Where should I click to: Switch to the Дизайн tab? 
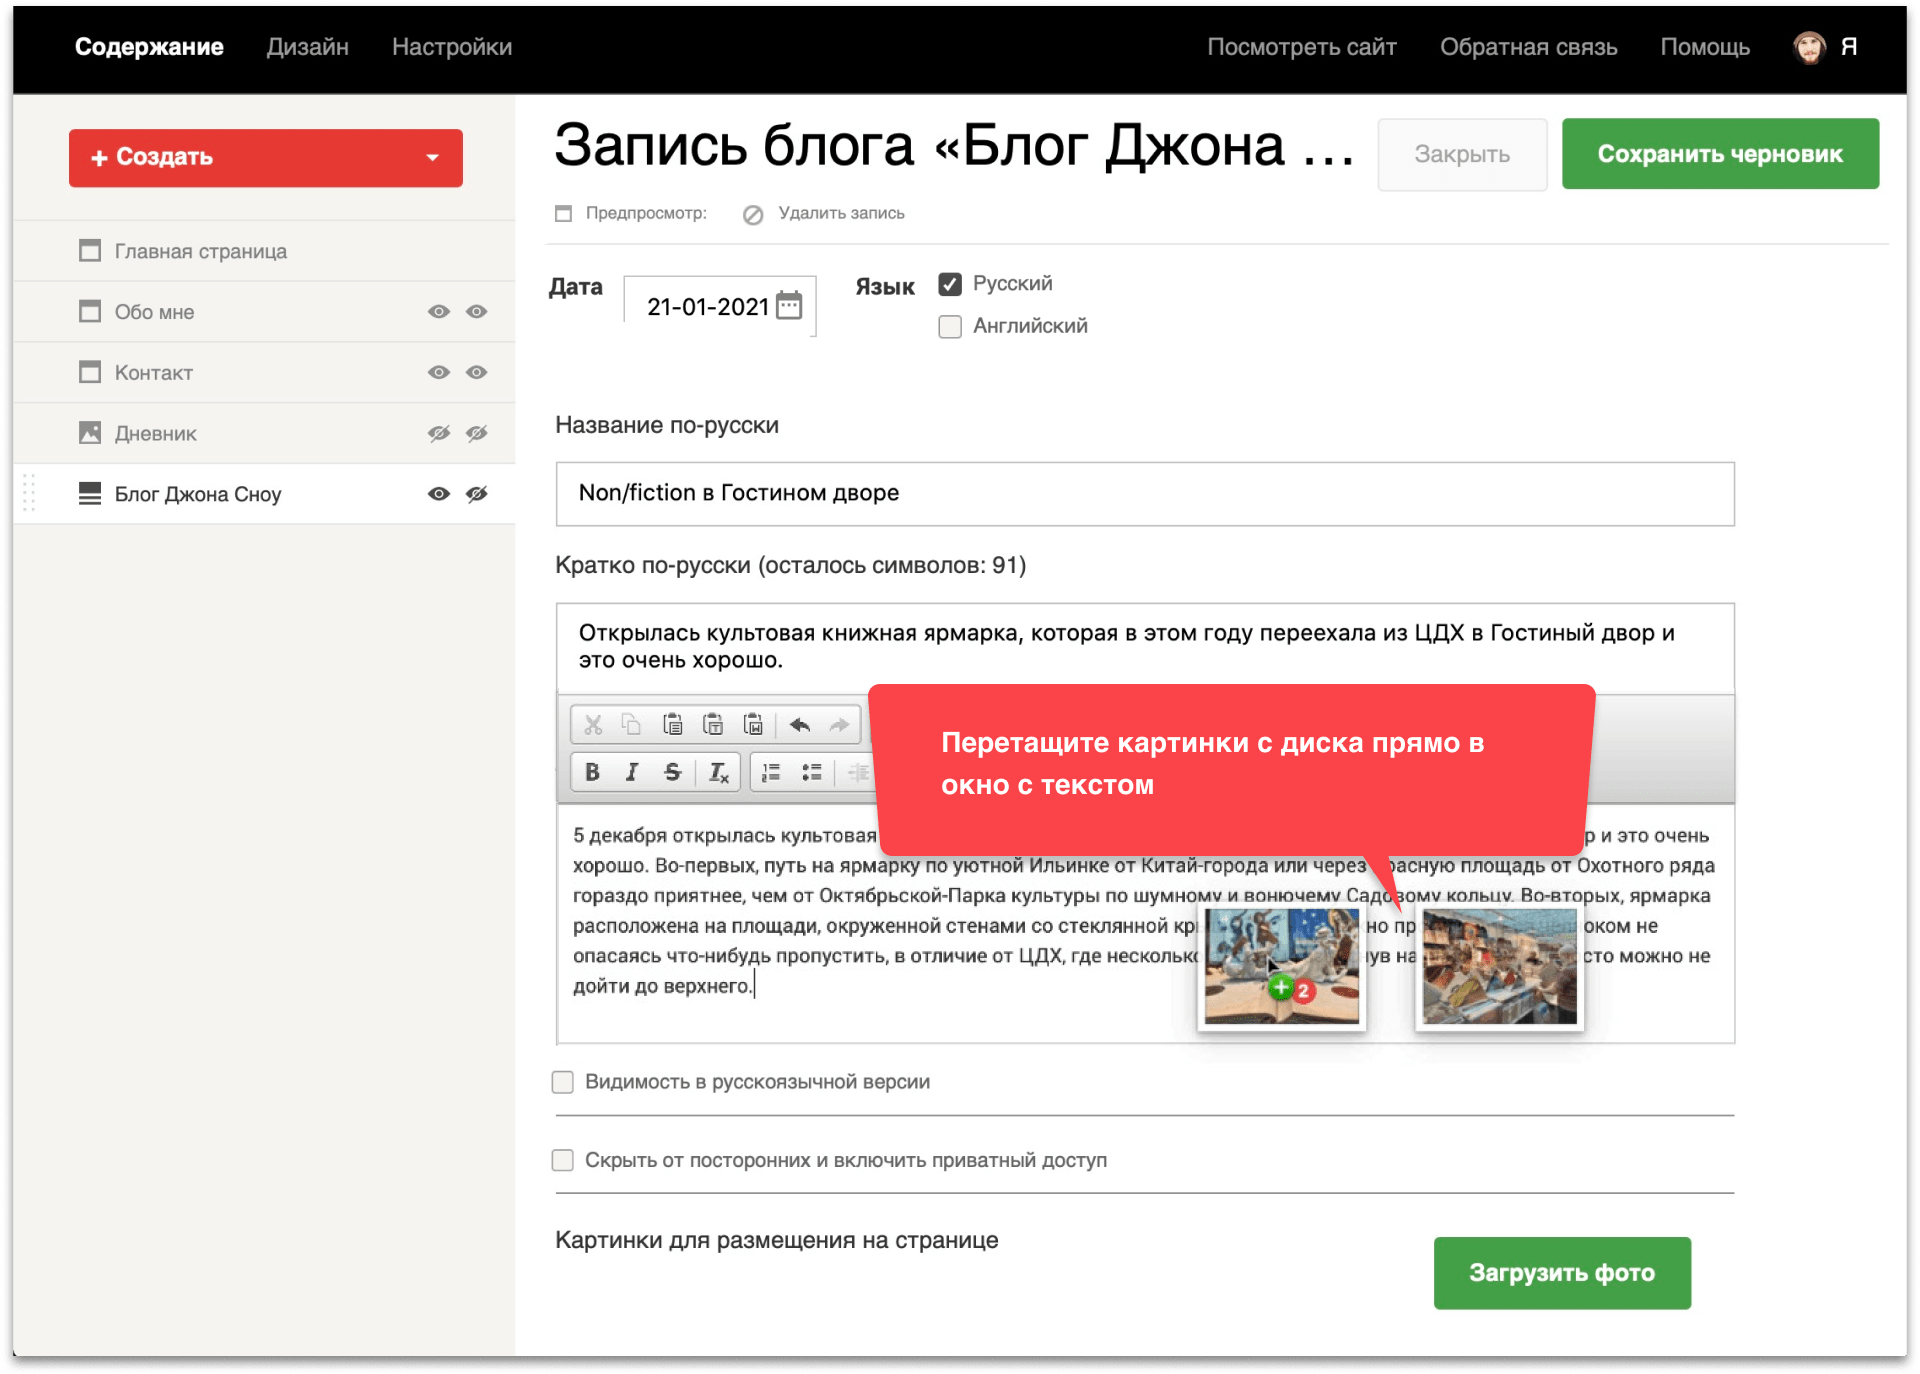pyautogui.click(x=307, y=47)
